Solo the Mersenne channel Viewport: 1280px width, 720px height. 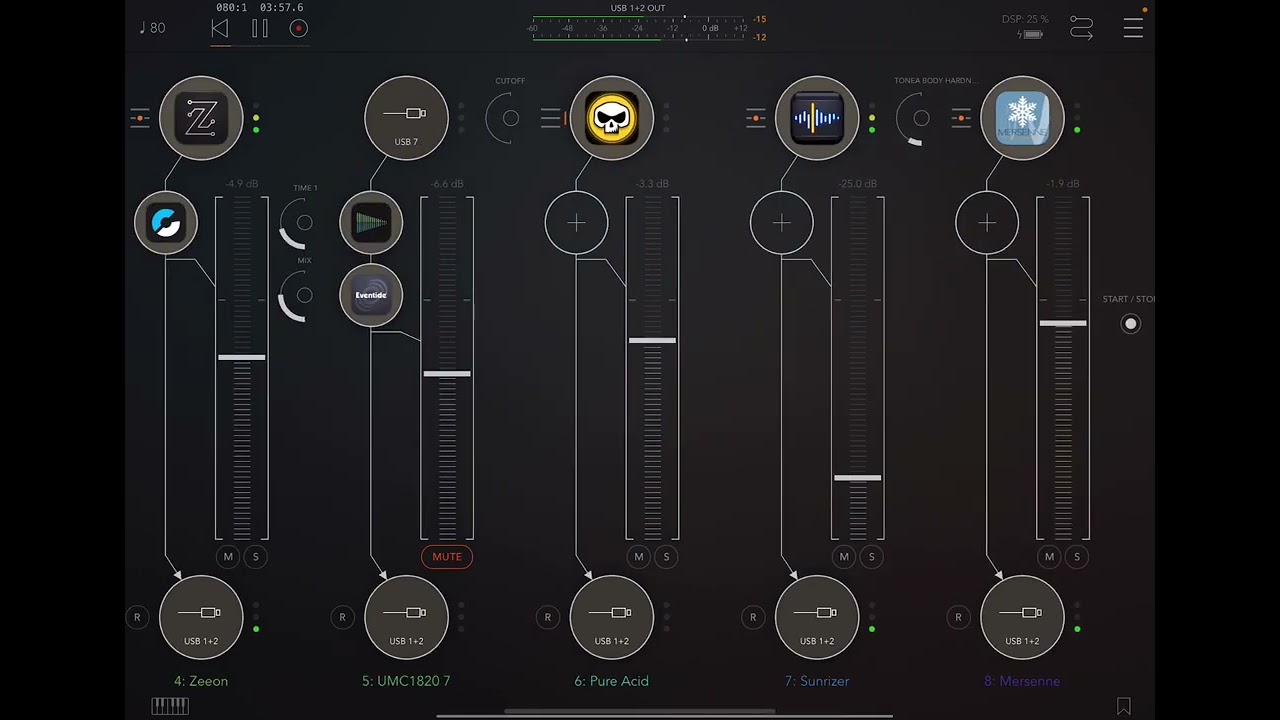(1077, 557)
